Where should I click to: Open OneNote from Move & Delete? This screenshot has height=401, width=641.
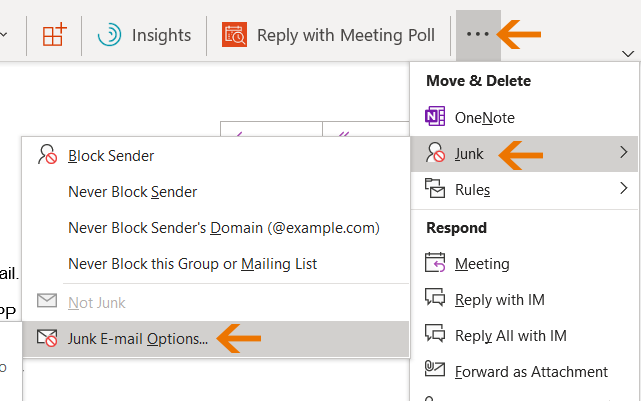tap(484, 117)
